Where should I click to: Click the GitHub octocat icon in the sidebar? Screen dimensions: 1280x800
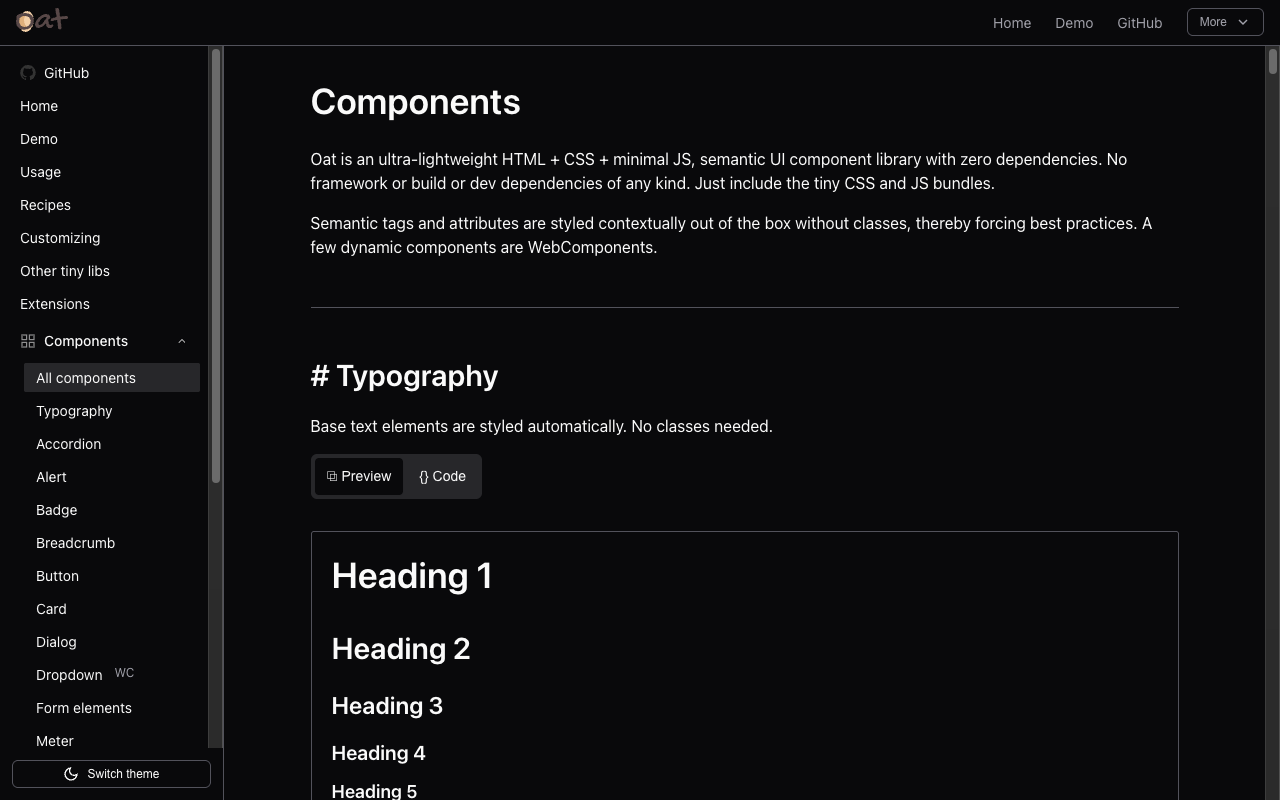coord(27,72)
